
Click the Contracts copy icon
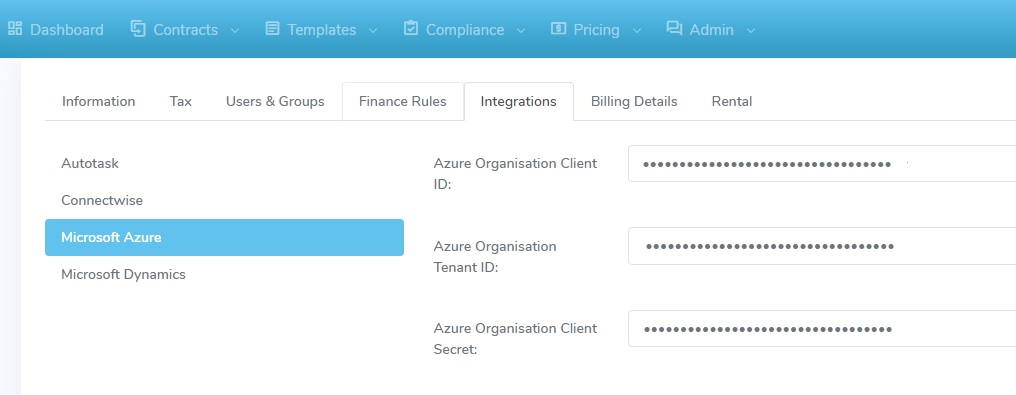(138, 28)
